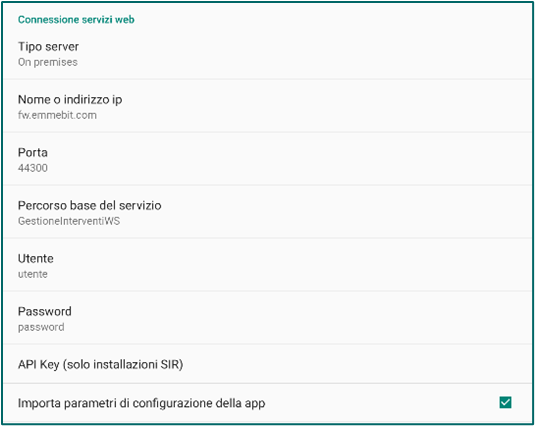Edit the lowercase utente username value
This screenshot has width=535, height=426.
(33, 274)
